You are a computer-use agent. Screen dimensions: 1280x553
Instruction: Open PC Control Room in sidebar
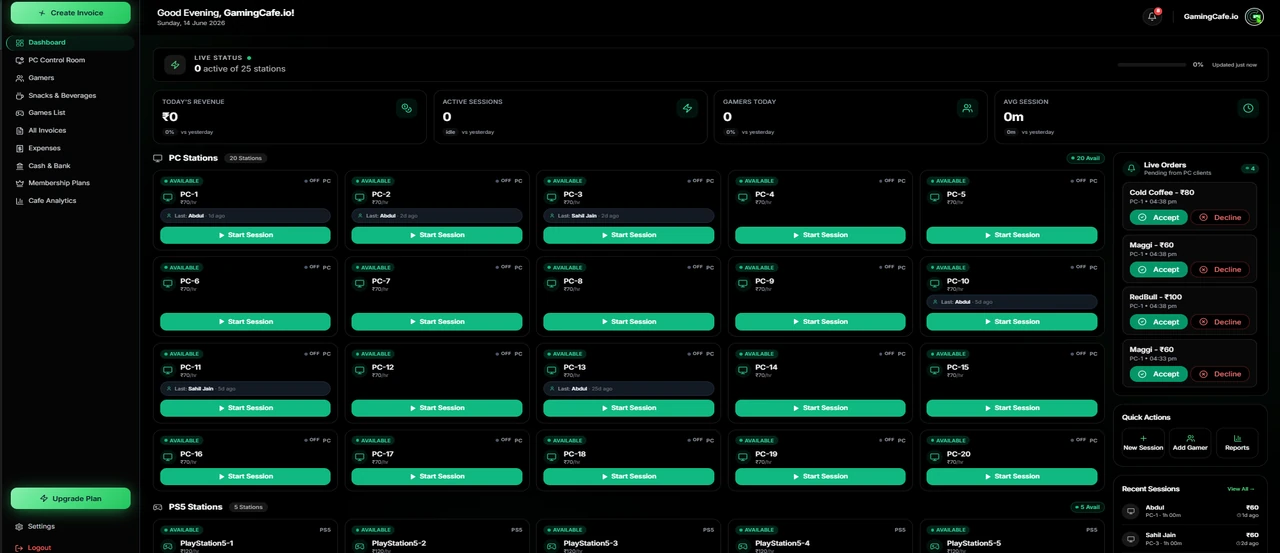click(x=70, y=60)
